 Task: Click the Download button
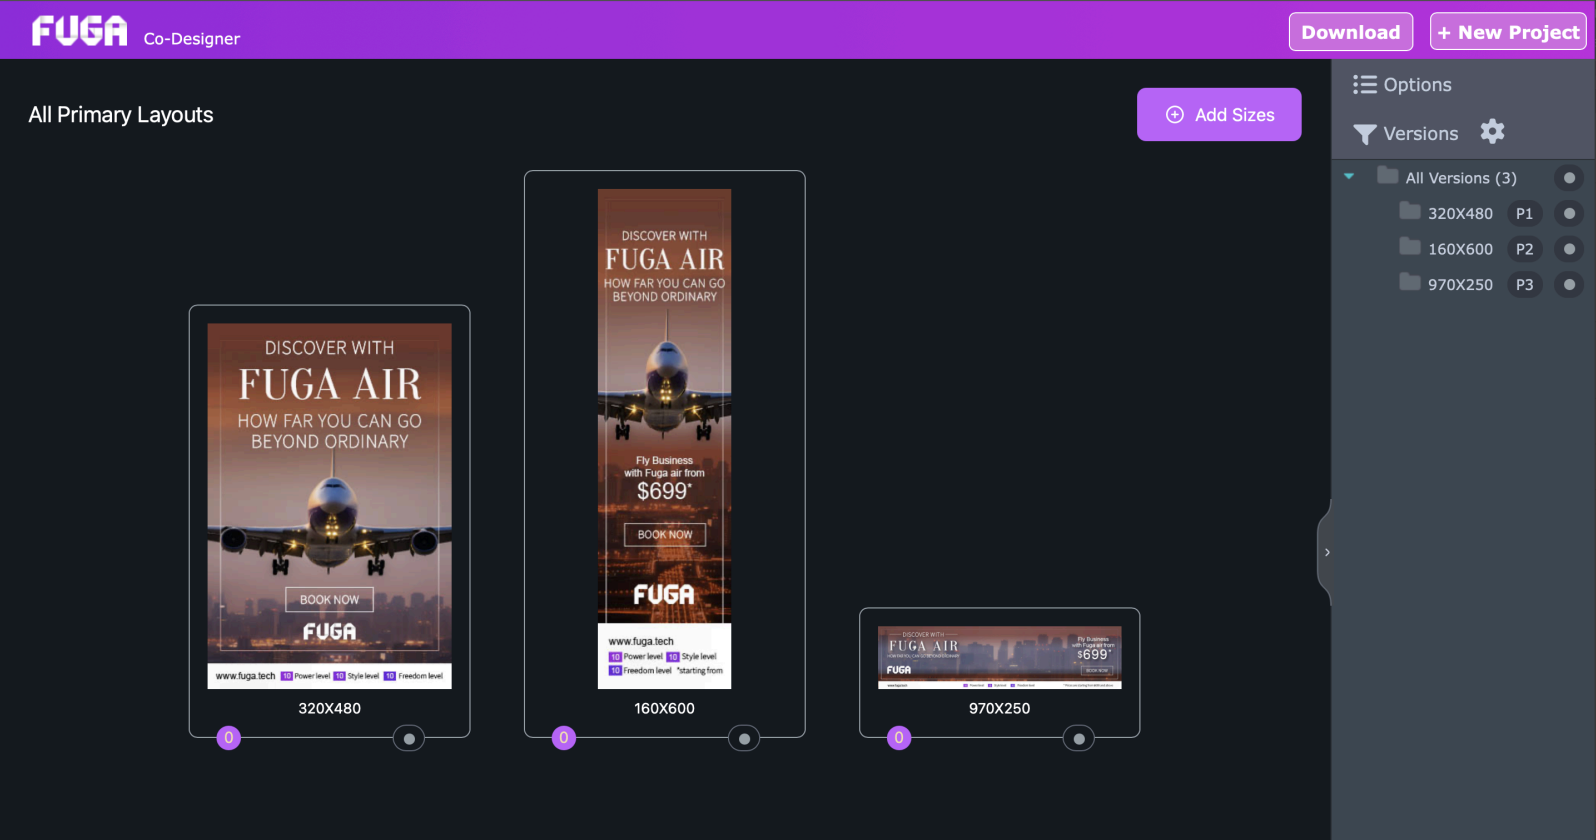pos(1351,32)
